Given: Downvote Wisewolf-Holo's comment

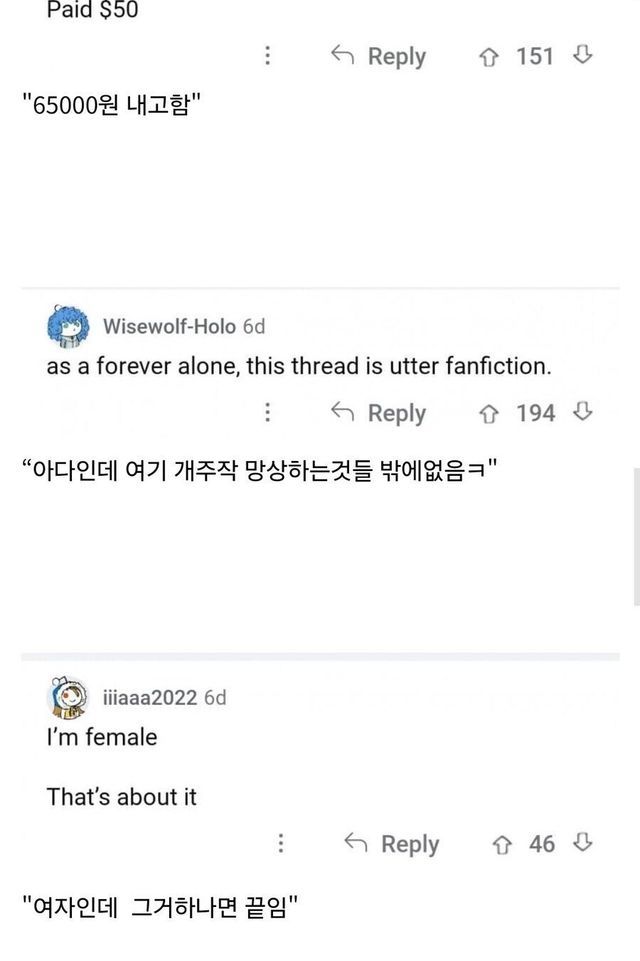Looking at the screenshot, I should click(x=582, y=412).
